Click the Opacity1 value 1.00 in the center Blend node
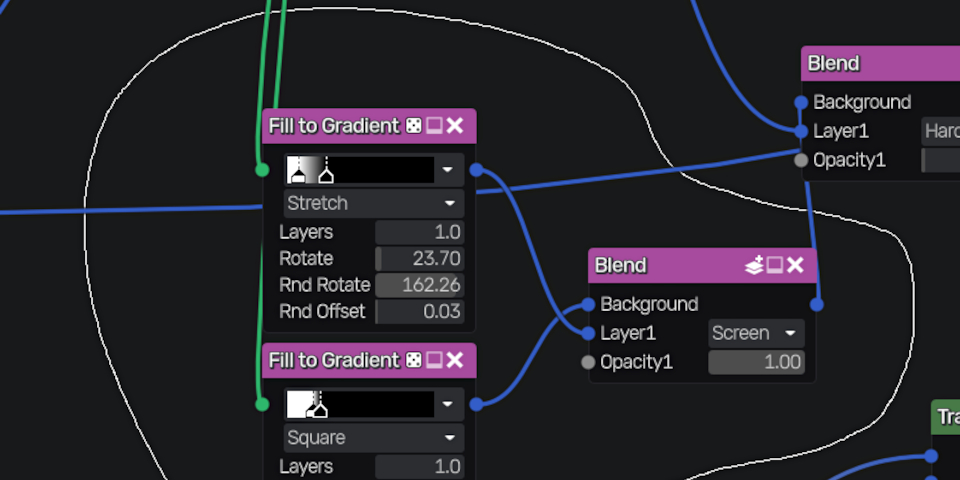The image size is (960, 480). click(x=756, y=362)
